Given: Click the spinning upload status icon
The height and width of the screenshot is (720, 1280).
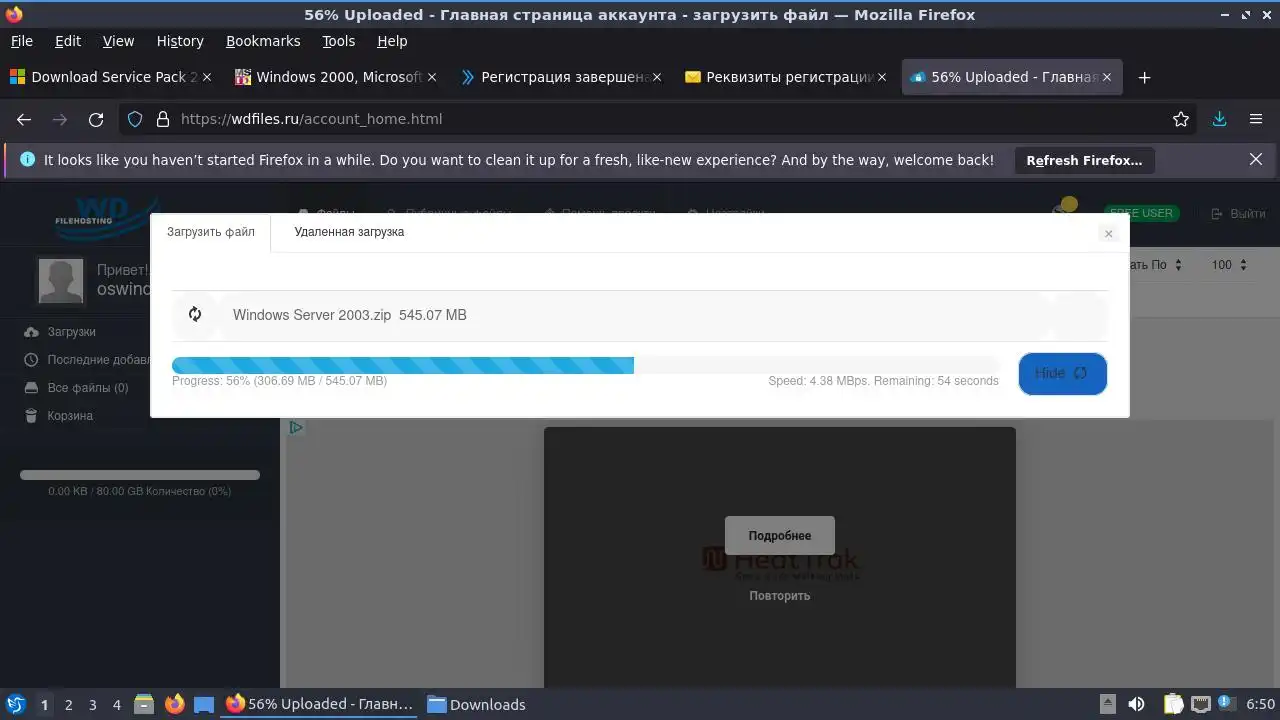Looking at the screenshot, I should 195,314.
